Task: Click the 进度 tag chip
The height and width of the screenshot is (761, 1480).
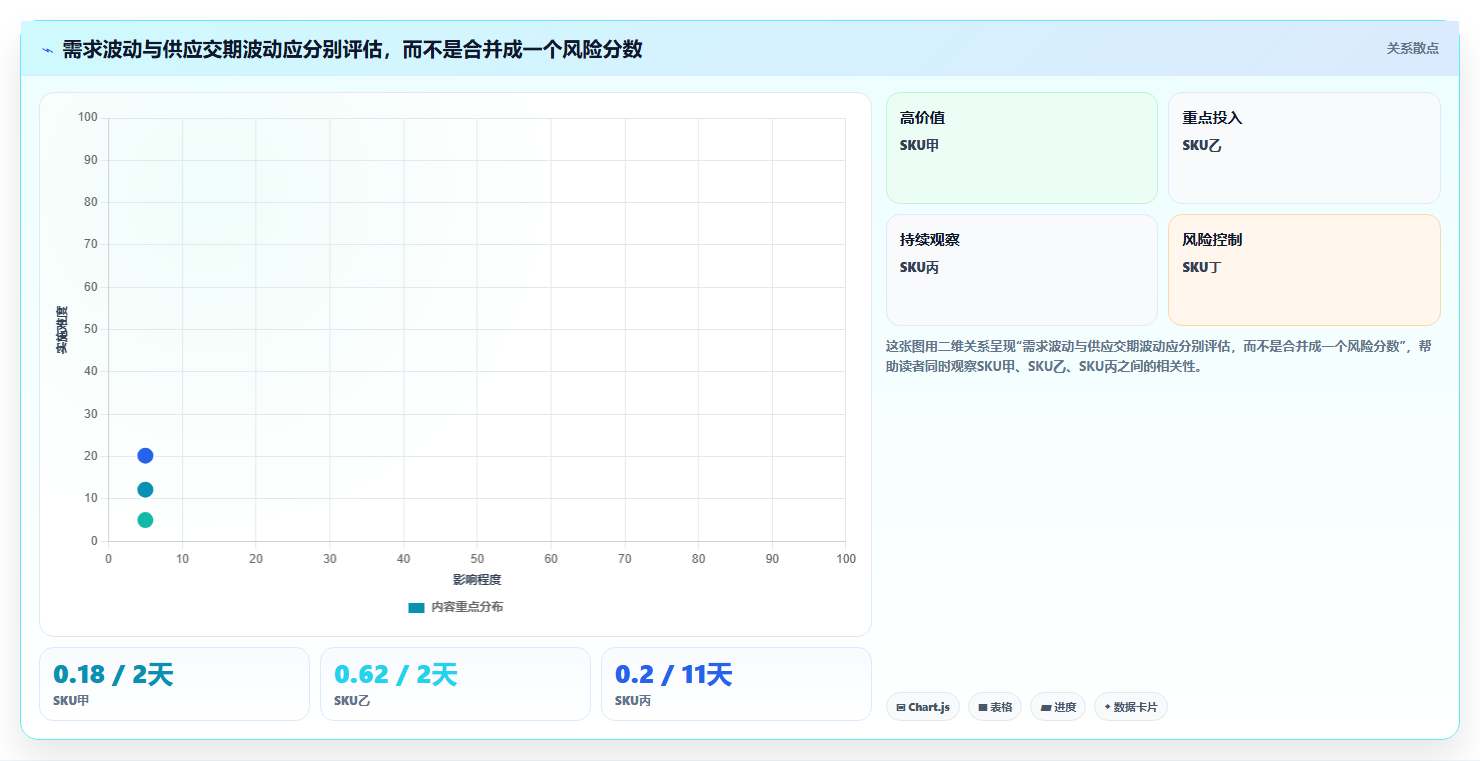Action: [x=1058, y=707]
